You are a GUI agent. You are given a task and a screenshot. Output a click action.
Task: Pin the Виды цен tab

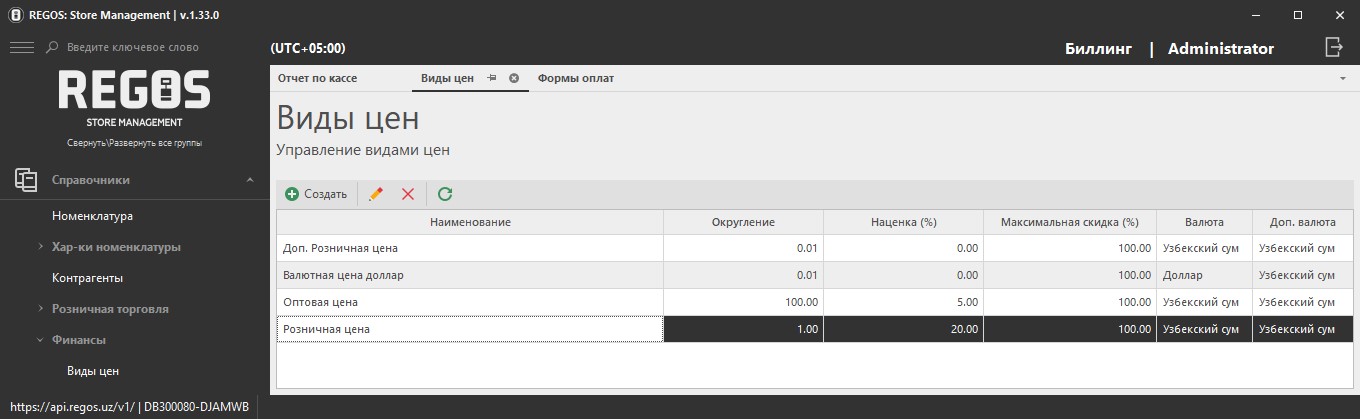click(492, 78)
